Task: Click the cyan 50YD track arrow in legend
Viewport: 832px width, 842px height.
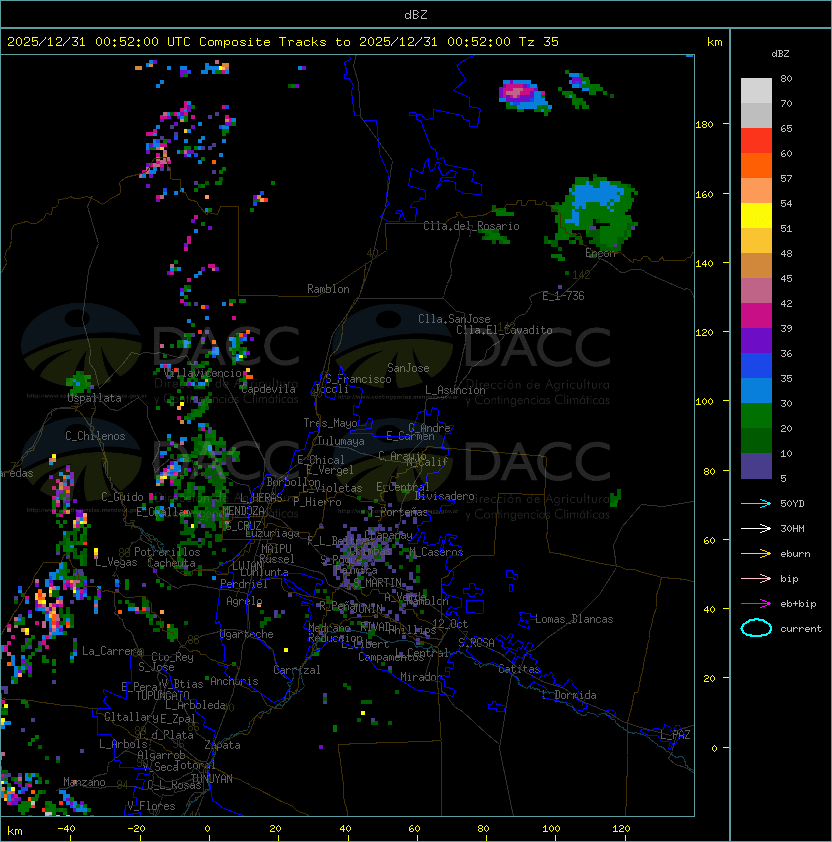Action: click(x=756, y=504)
